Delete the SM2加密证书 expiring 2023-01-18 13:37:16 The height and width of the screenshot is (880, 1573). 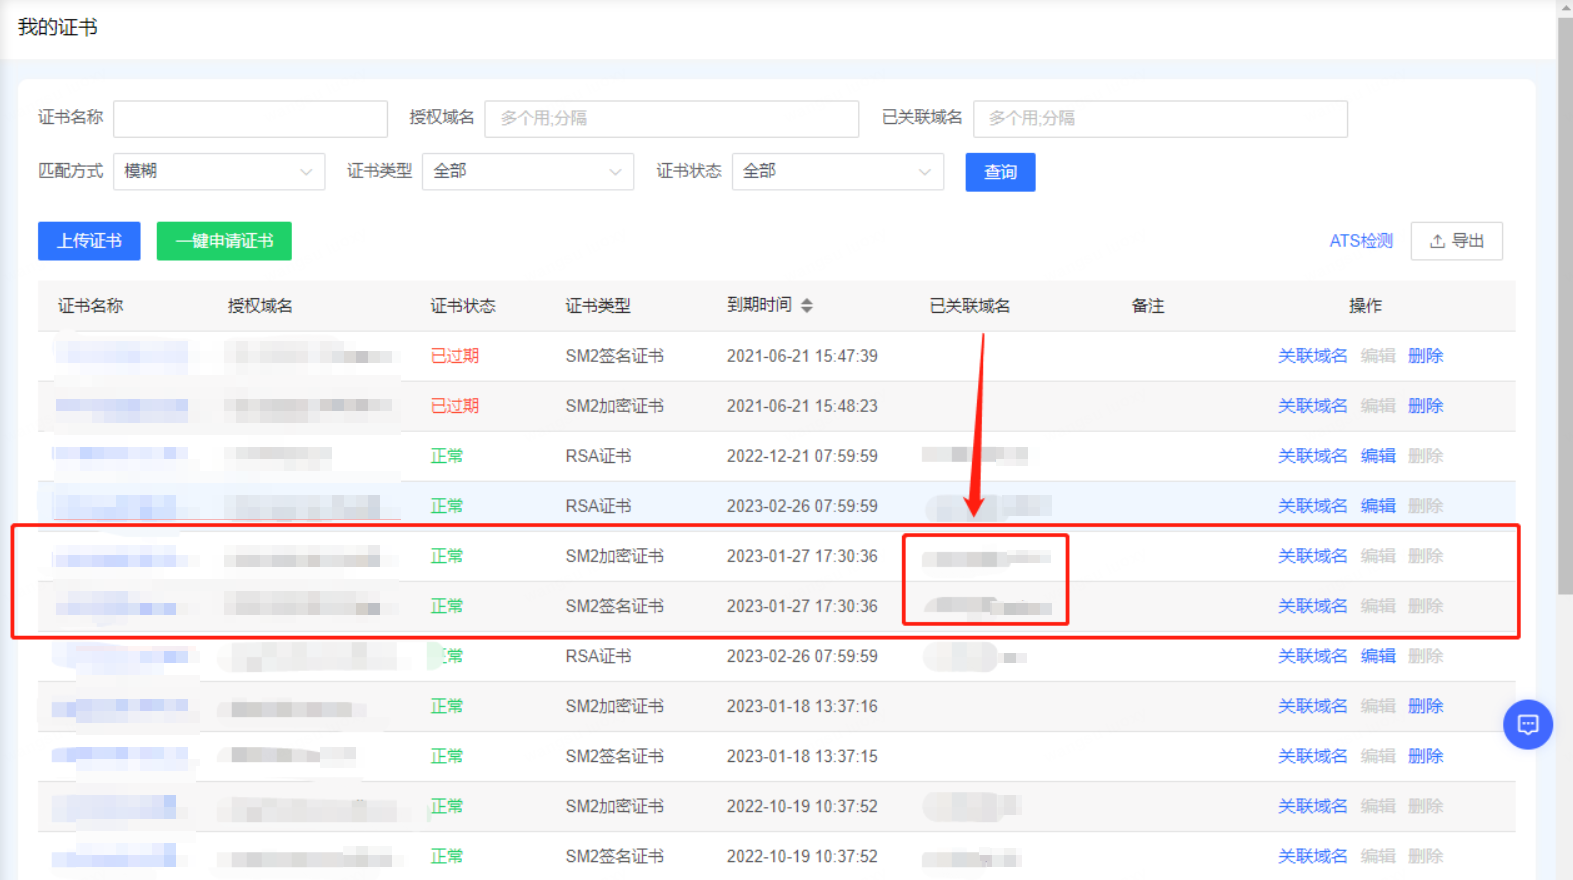pos(1425,706)
